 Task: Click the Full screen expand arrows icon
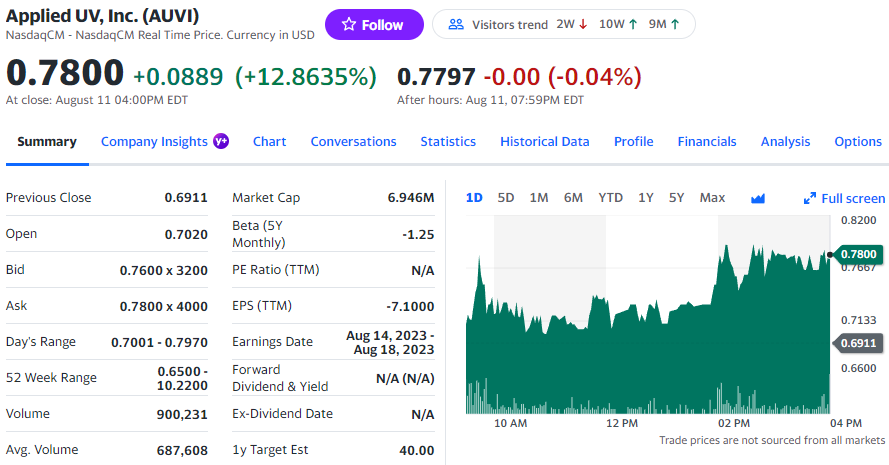[810, 198]
